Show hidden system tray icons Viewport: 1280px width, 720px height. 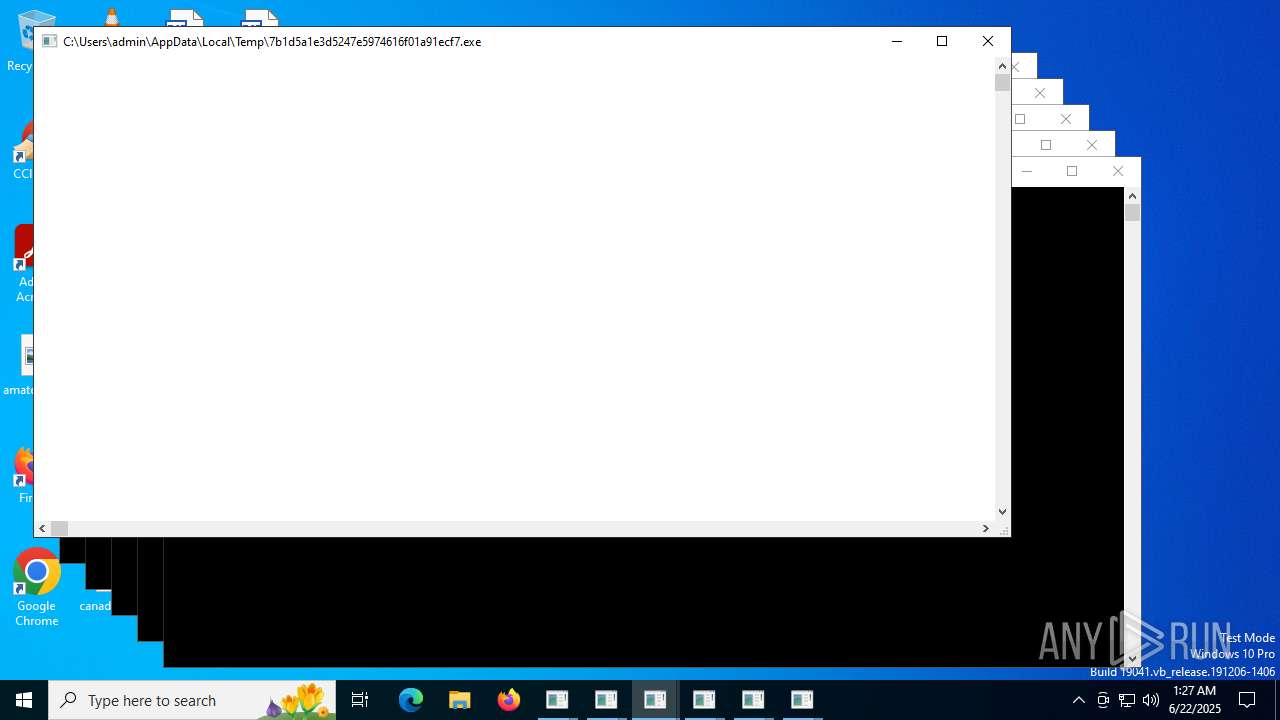[x=1079, y=700]
